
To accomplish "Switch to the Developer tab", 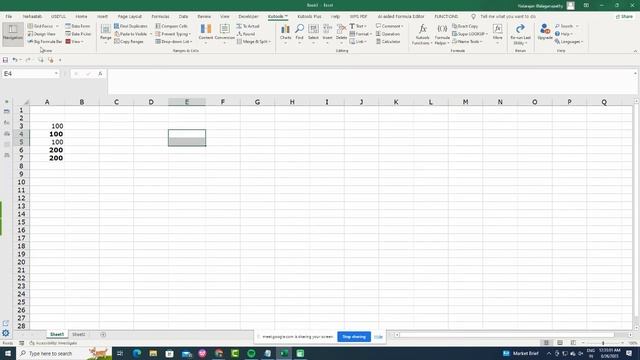I will (x=248, y=16).
